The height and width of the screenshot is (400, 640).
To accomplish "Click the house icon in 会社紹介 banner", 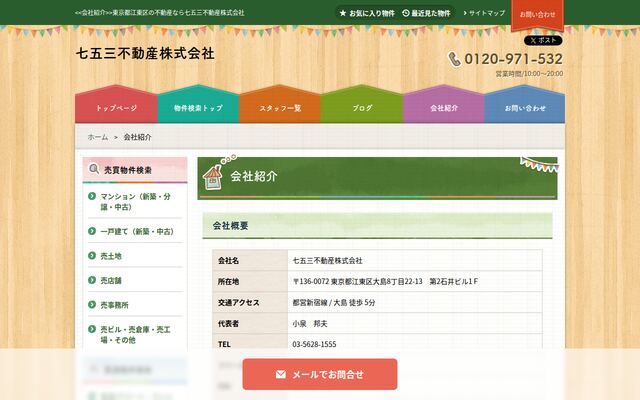I will tap(213, 177).
